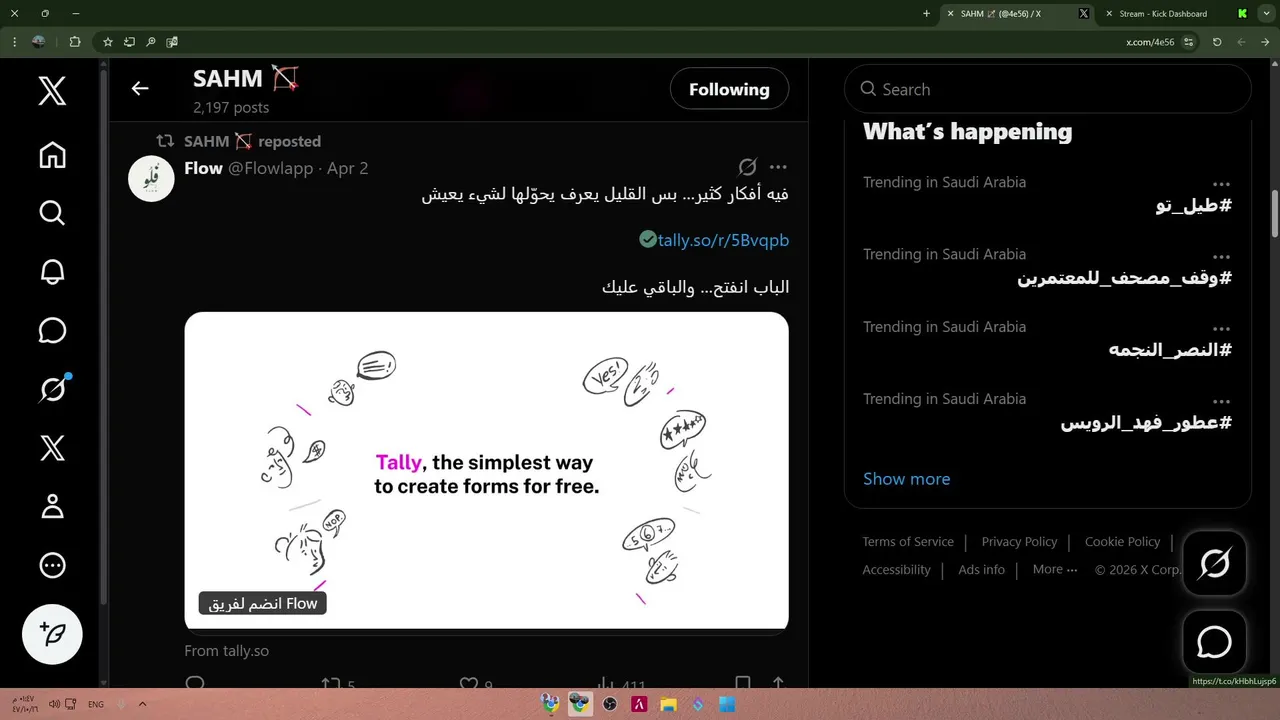Open site information icon next to the URL
Viewport: 1280px width, 720px height.
coord(1189,42)
